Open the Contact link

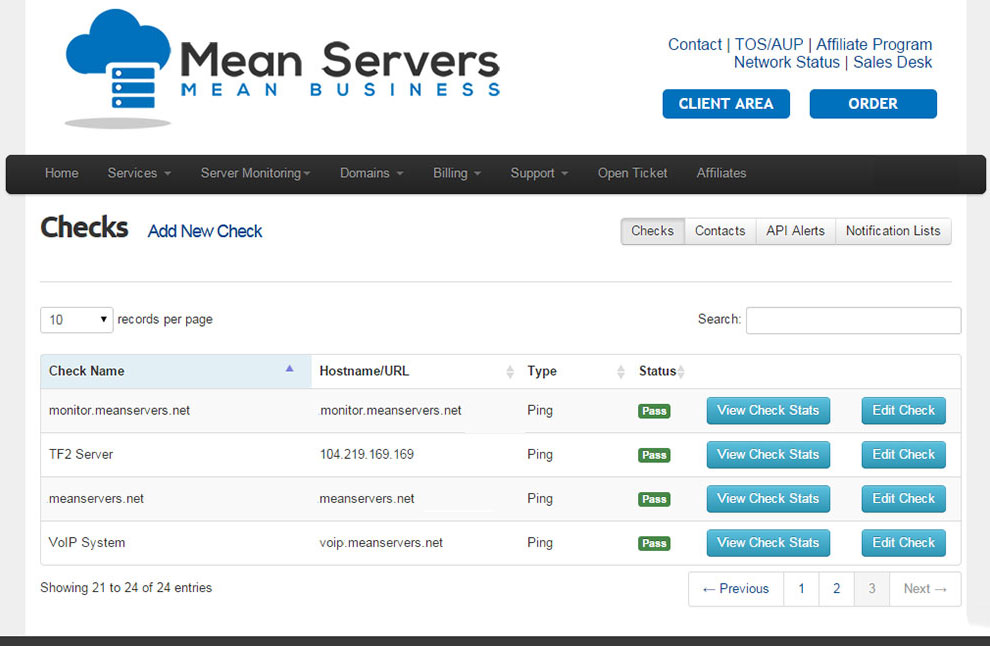pyautogui.click(x=695, y=44)
